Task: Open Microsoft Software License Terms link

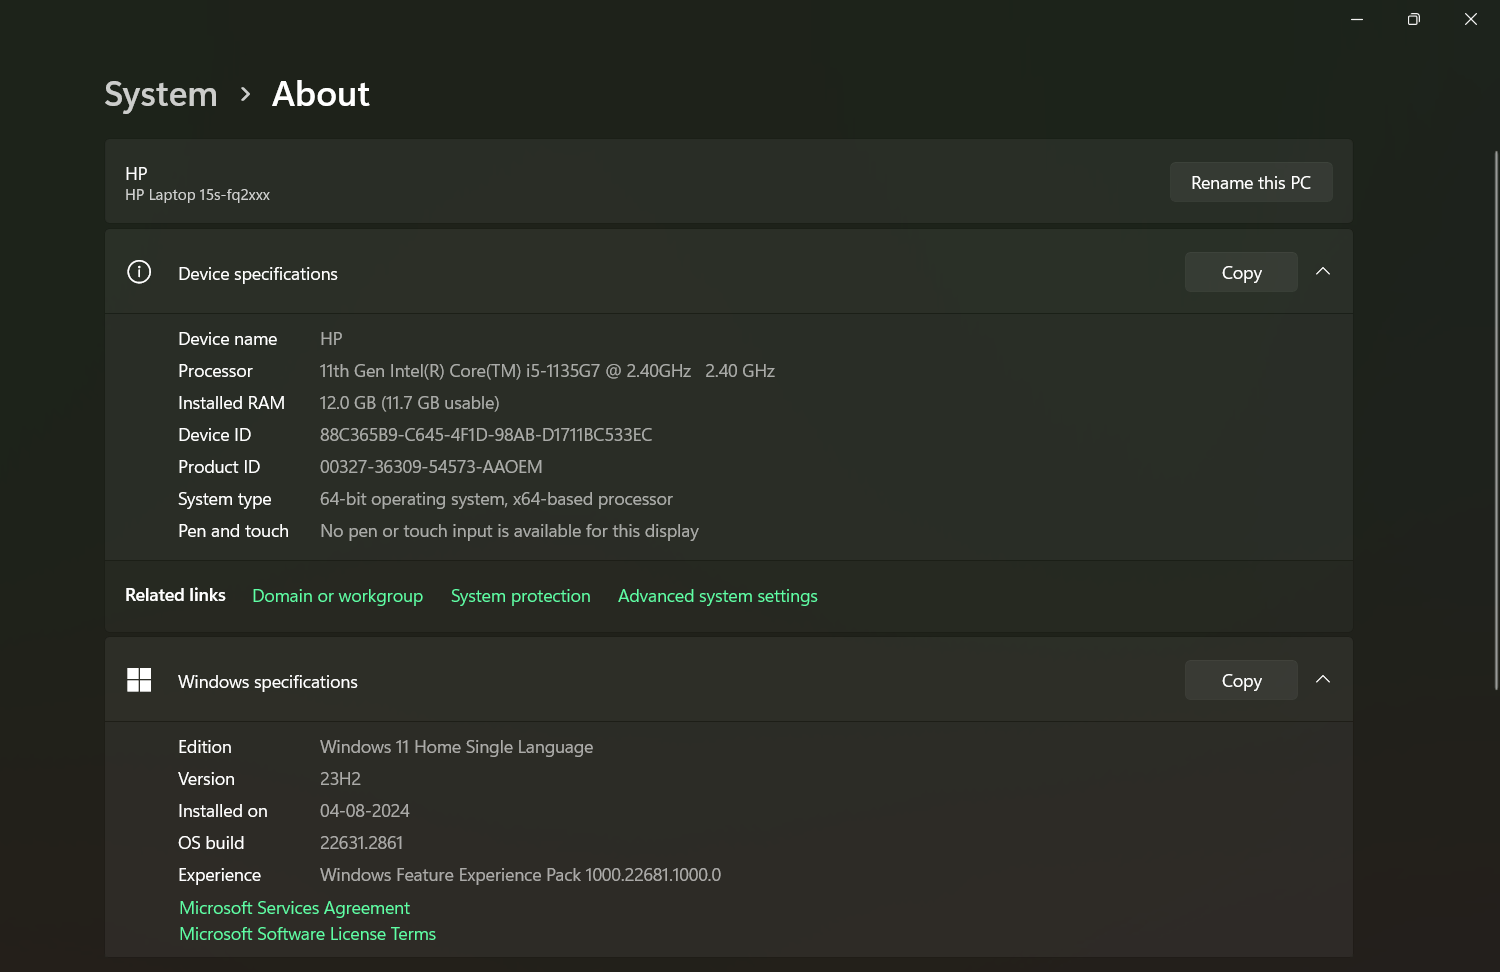Action: (307, 934)
